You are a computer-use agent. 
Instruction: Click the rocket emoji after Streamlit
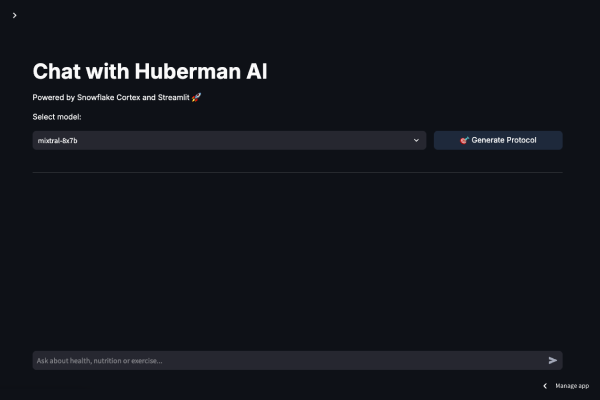coord(197,98)
